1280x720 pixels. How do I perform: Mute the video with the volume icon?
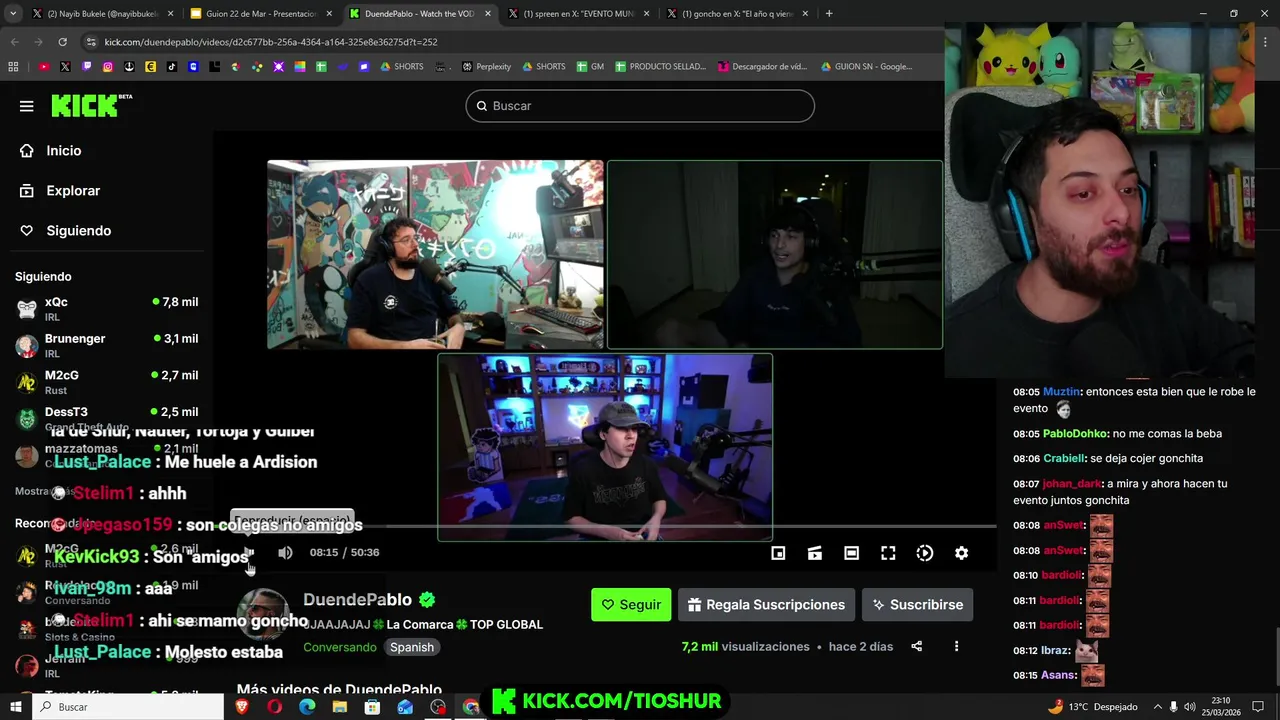[285, 552]
